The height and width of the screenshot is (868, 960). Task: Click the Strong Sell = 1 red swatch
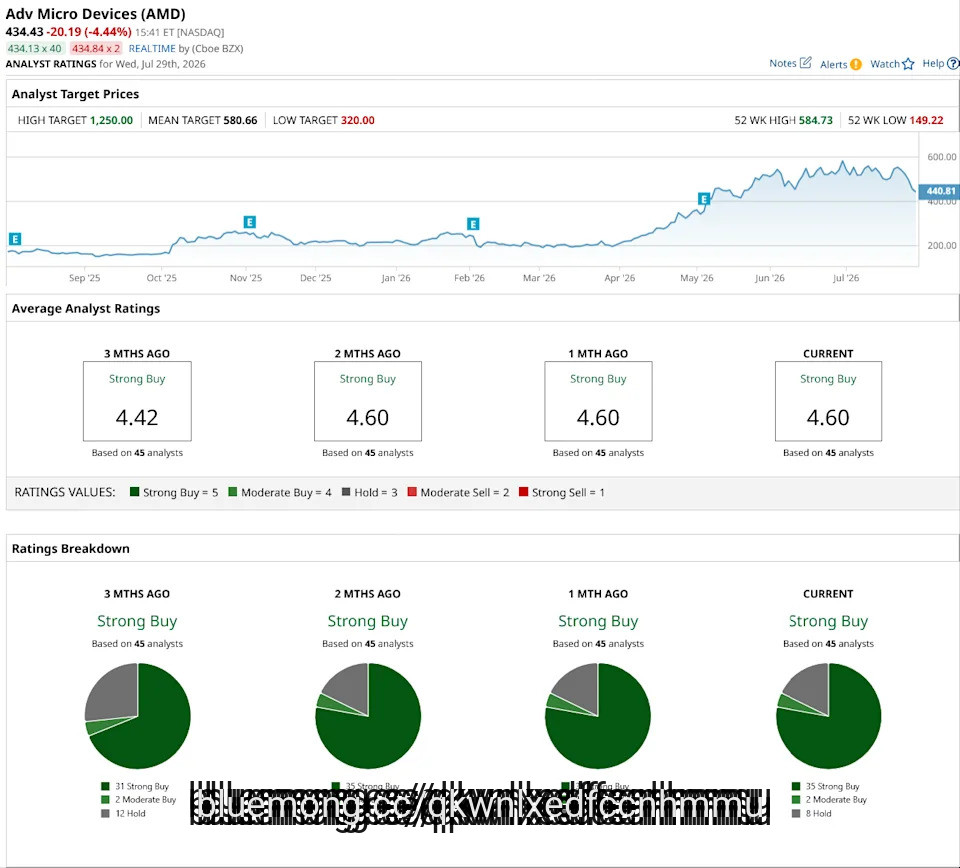click(x=523, y=492)
